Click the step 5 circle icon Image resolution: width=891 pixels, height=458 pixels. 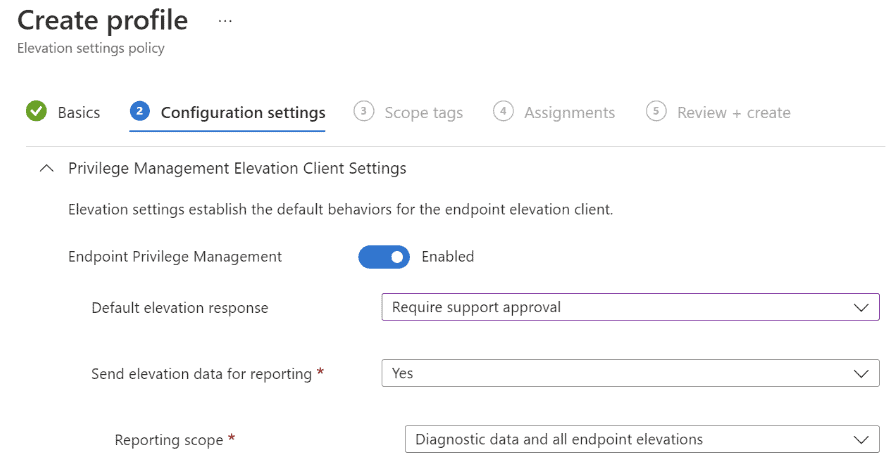656,111
